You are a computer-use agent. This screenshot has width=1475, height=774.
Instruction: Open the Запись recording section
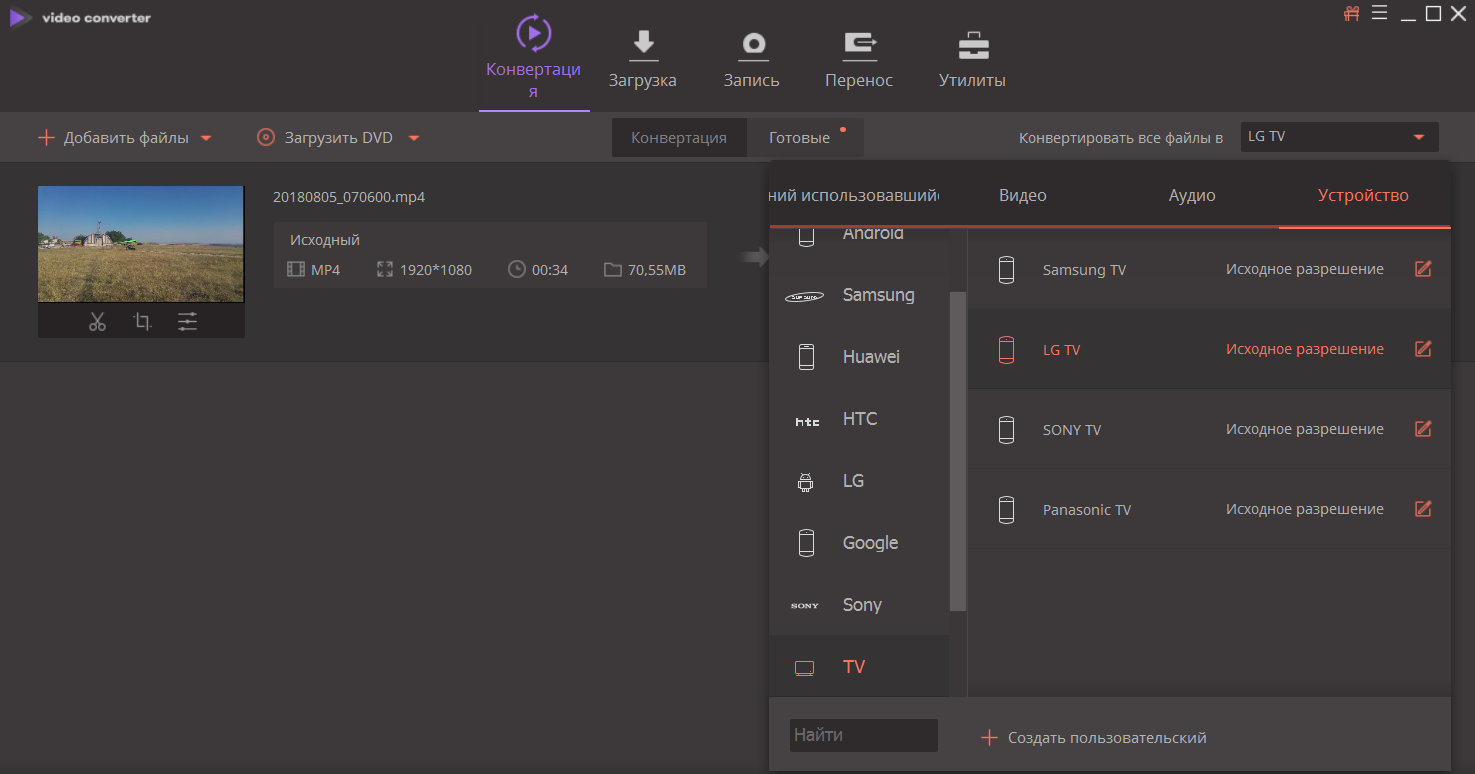click(x=751, y=60)
